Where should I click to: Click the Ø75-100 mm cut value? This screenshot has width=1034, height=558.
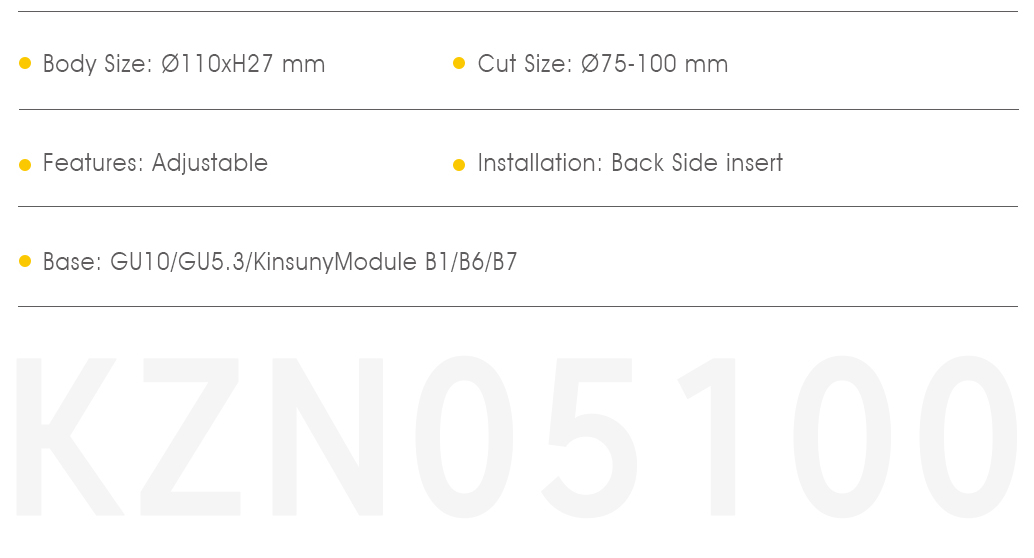[655, 64]
